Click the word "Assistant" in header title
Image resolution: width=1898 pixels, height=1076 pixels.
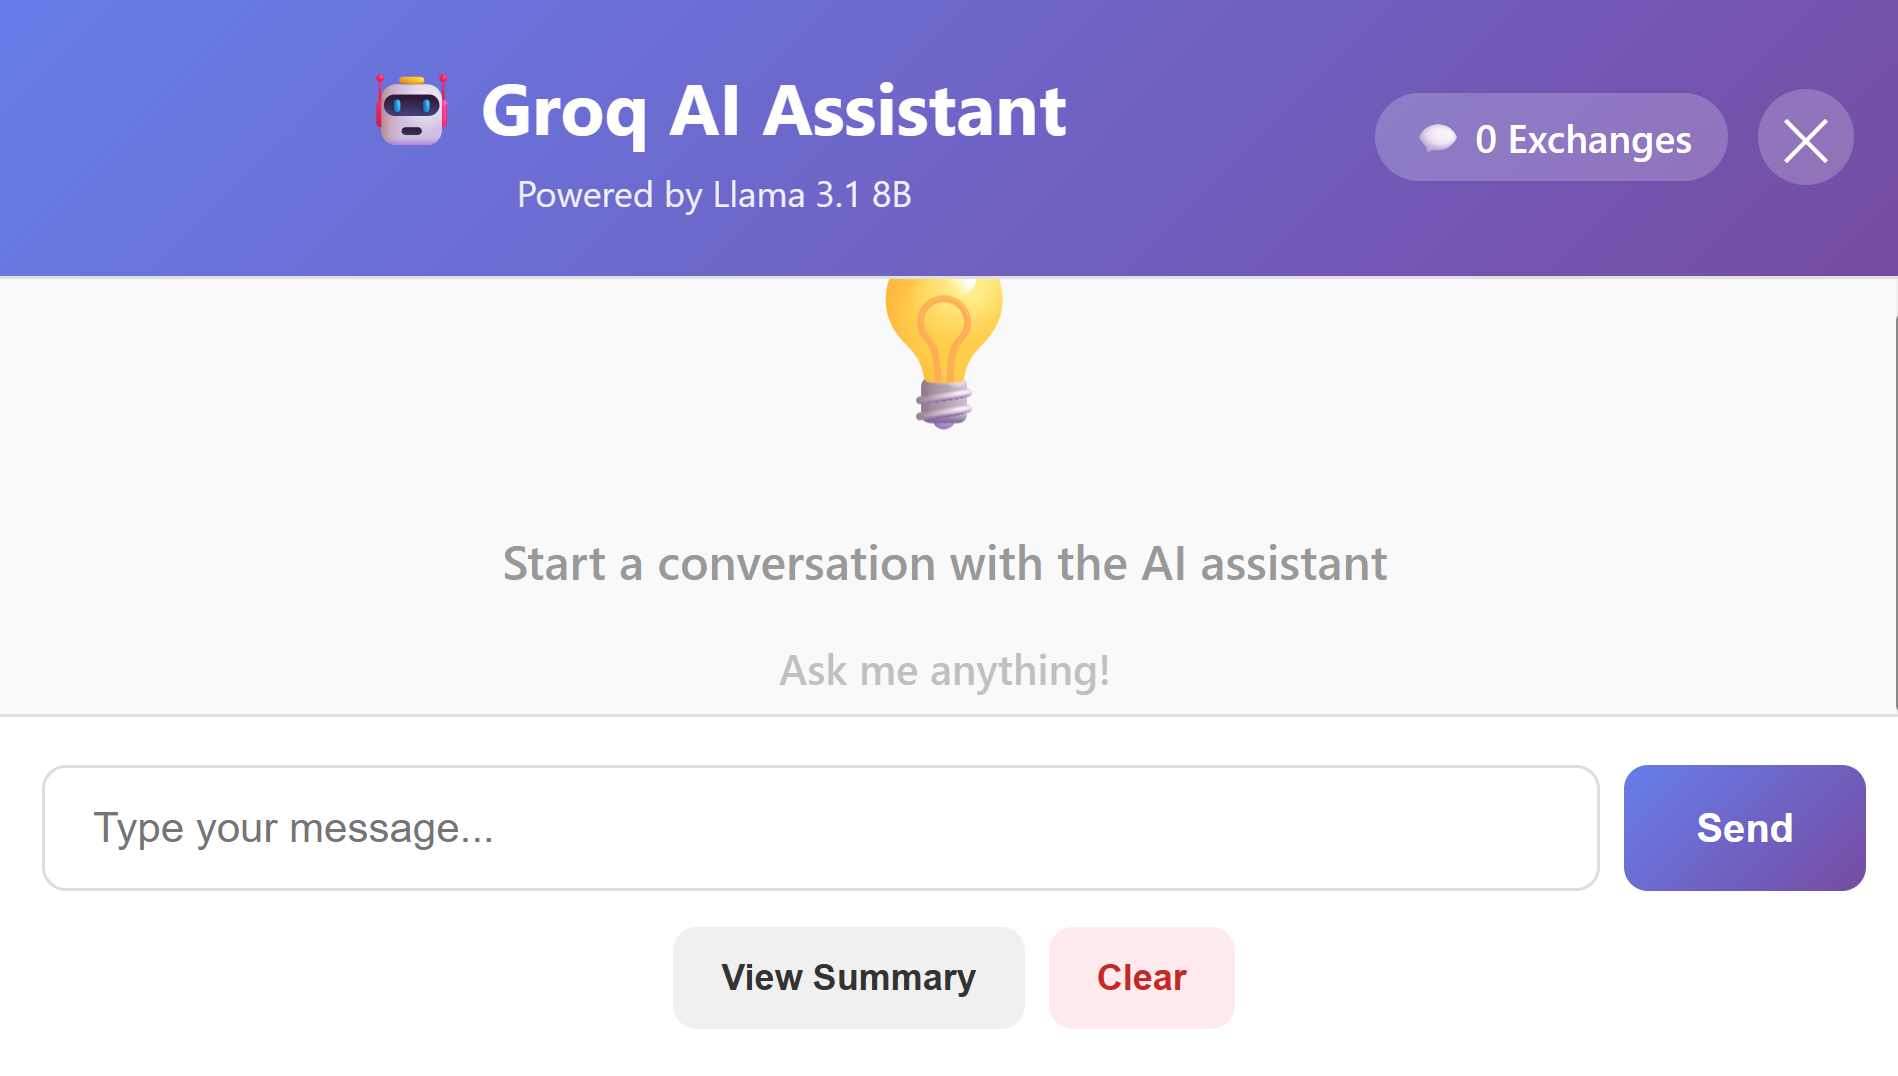[914, 111]
